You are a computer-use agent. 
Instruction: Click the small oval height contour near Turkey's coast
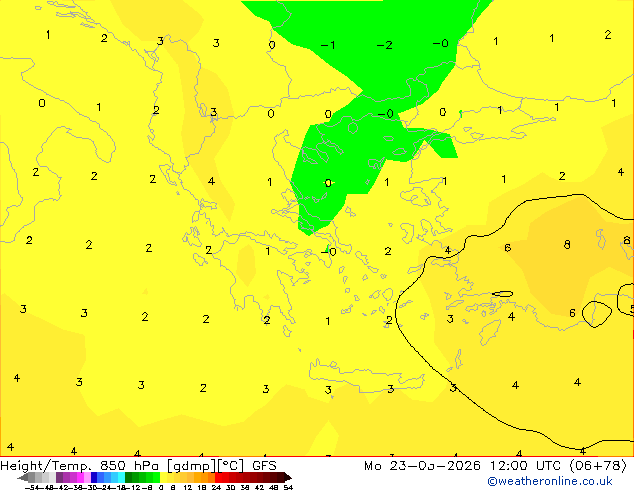click(503, 294)
